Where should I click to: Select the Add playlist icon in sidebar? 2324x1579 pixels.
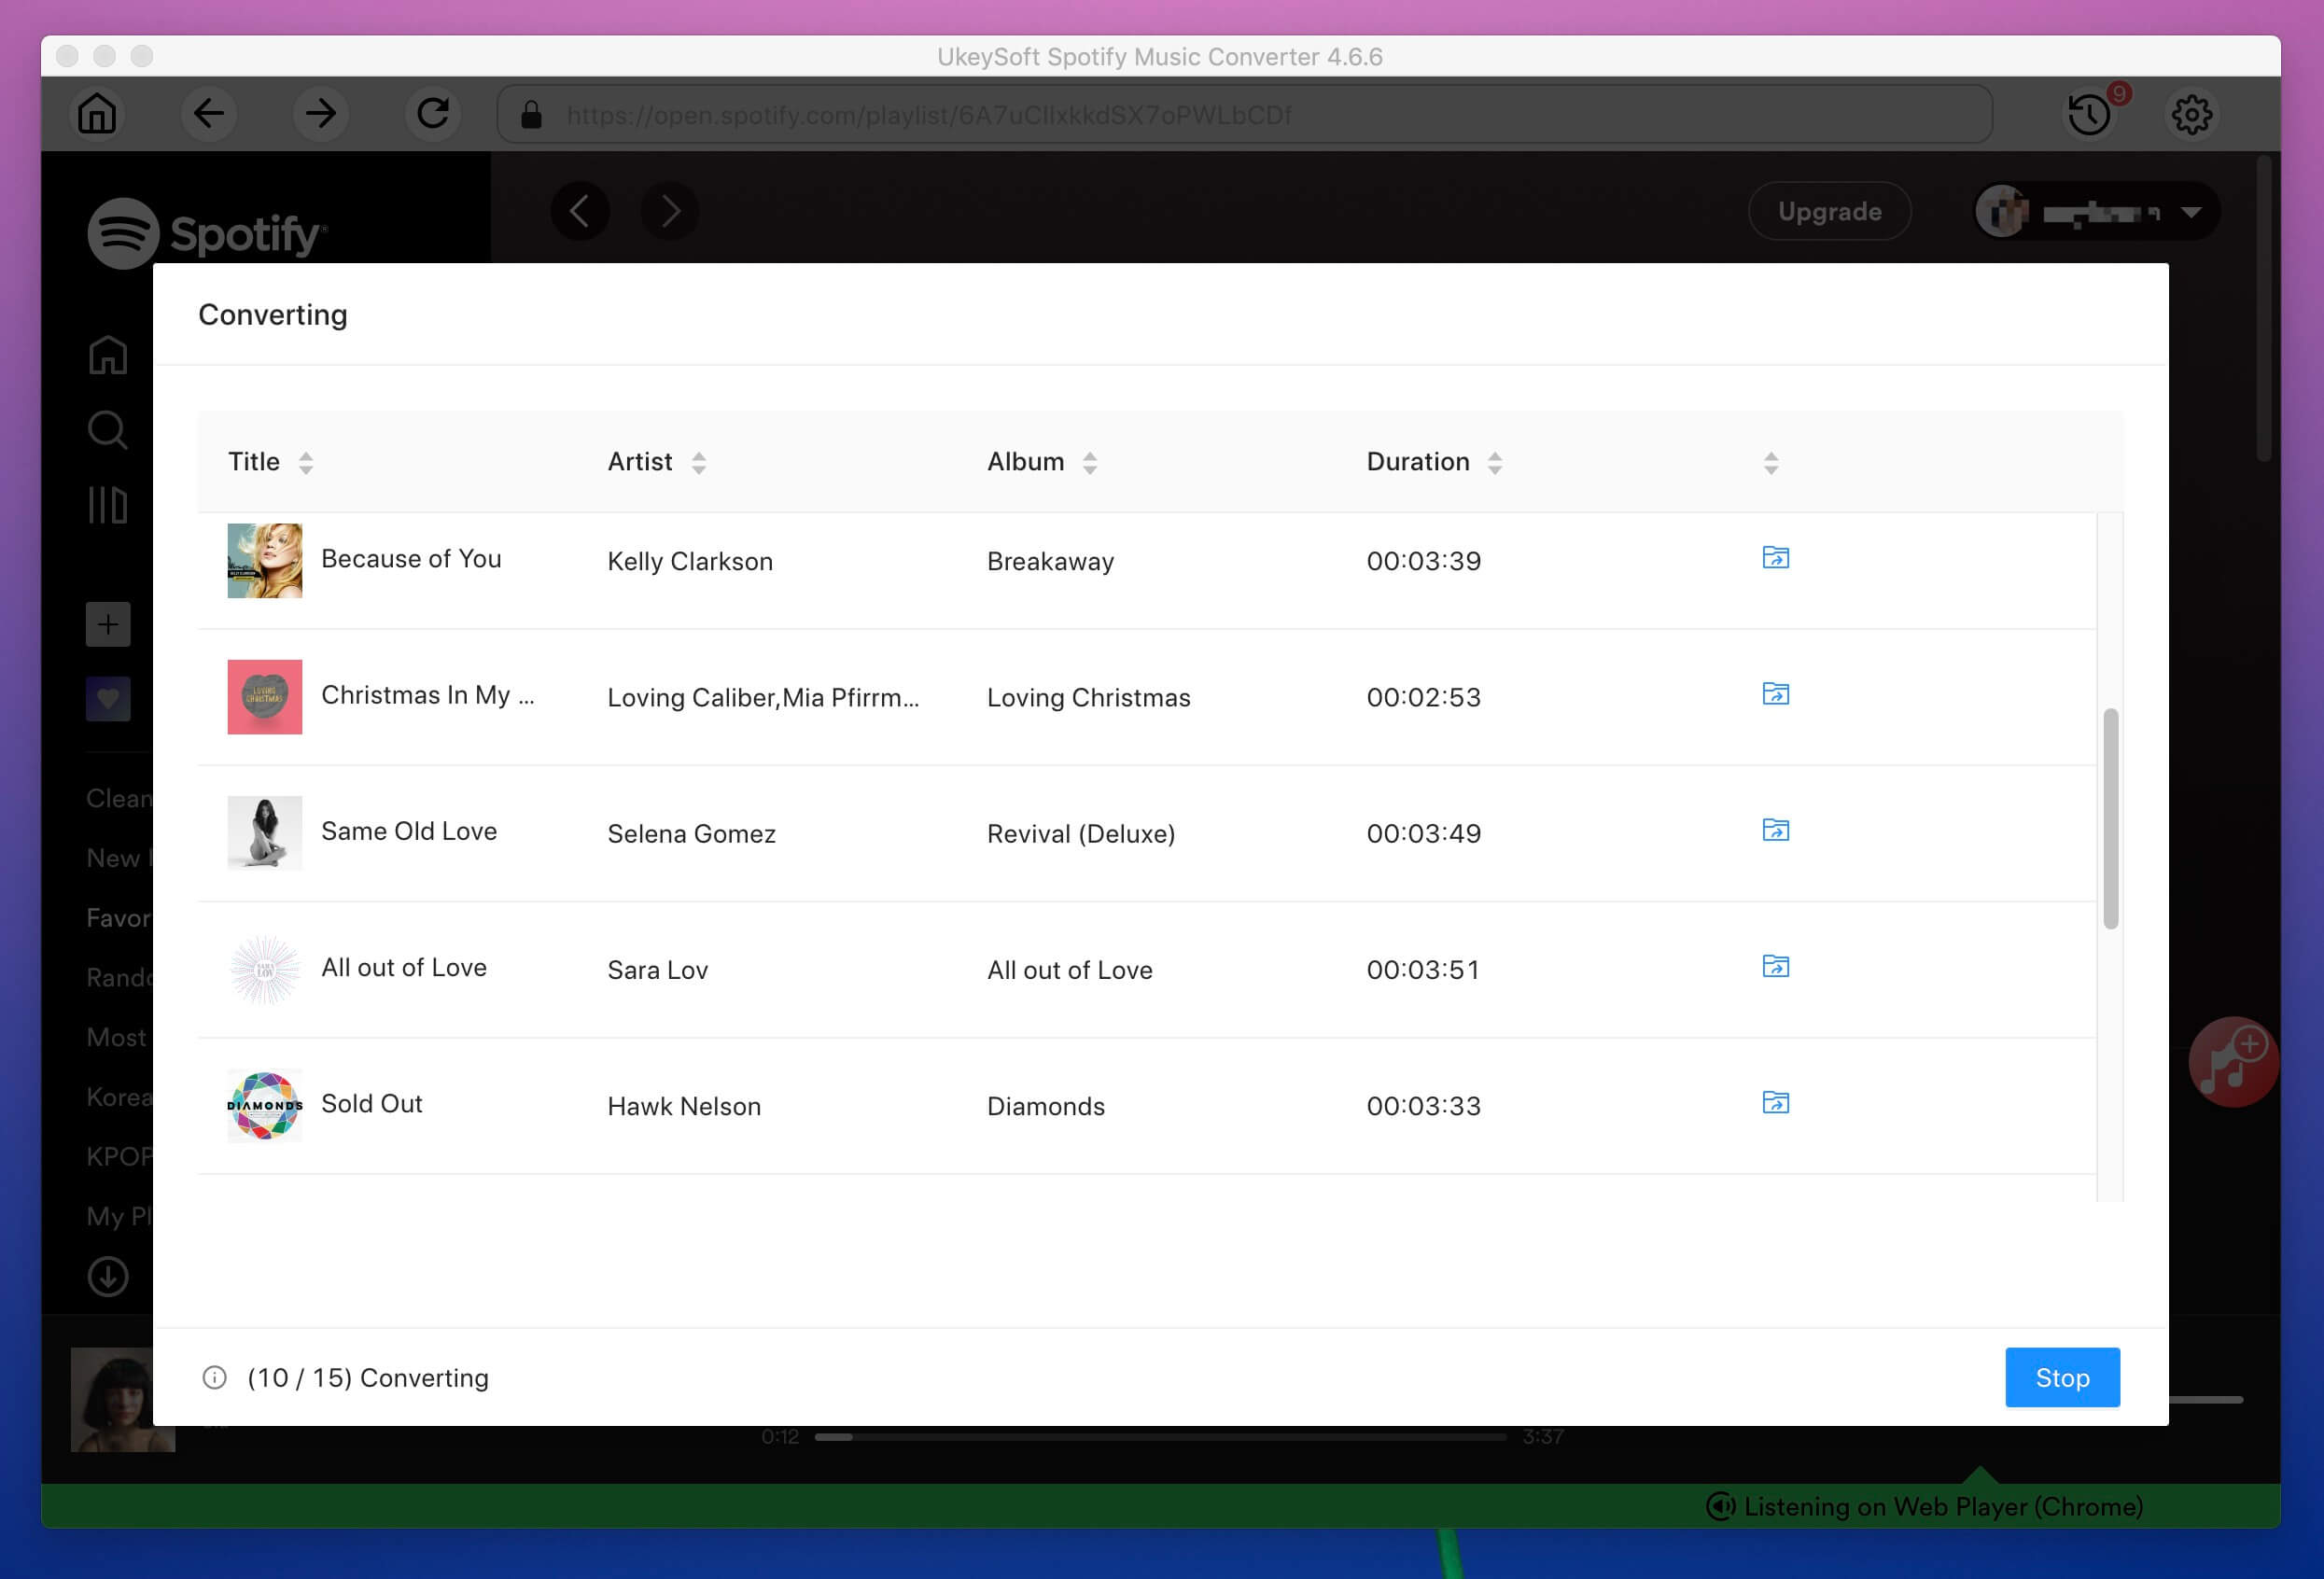tap(107, 623)
